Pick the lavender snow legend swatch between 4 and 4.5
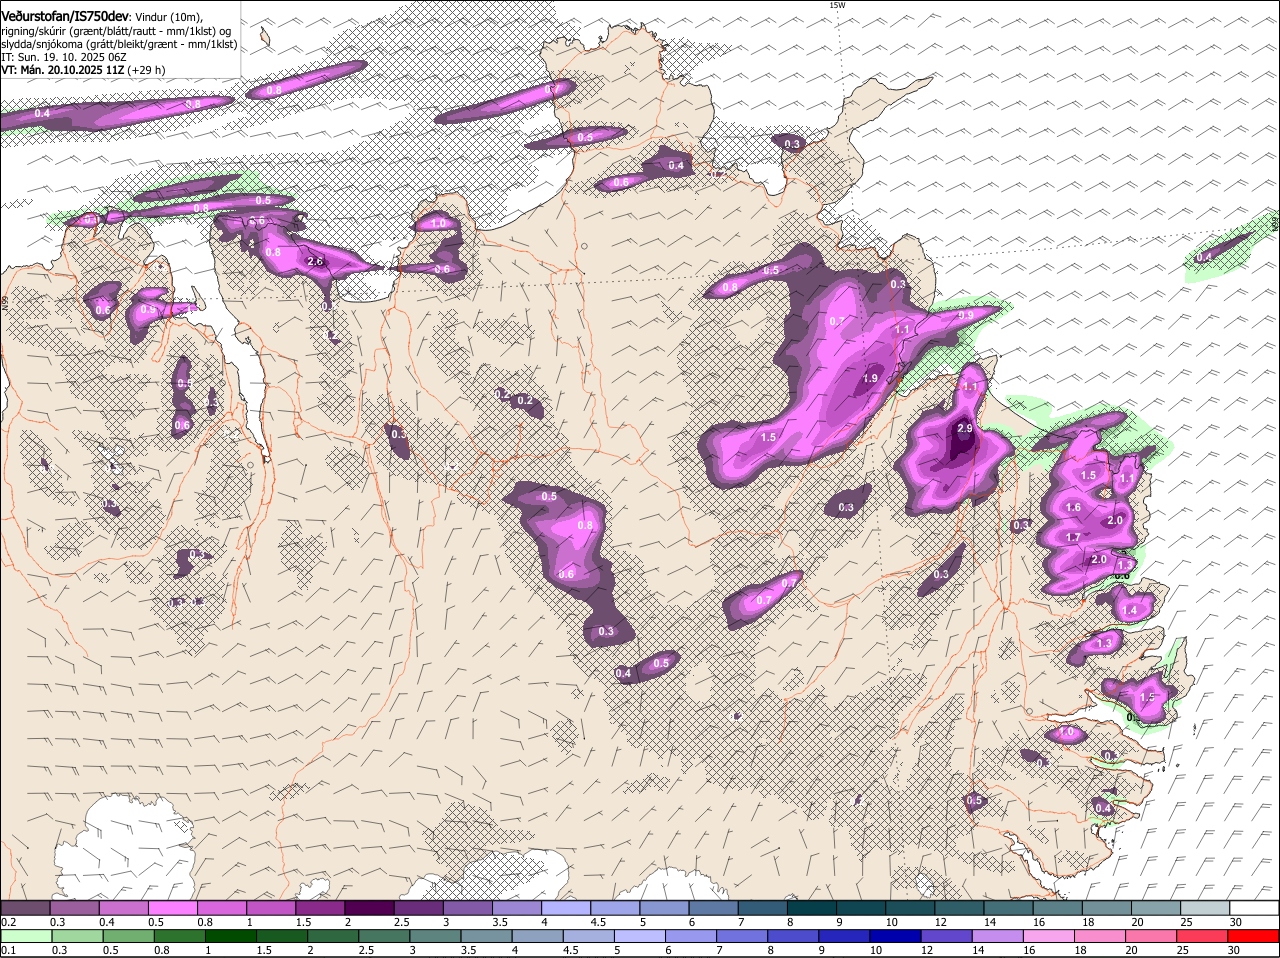Screen dimensions: 1280x958 [566, 908]
